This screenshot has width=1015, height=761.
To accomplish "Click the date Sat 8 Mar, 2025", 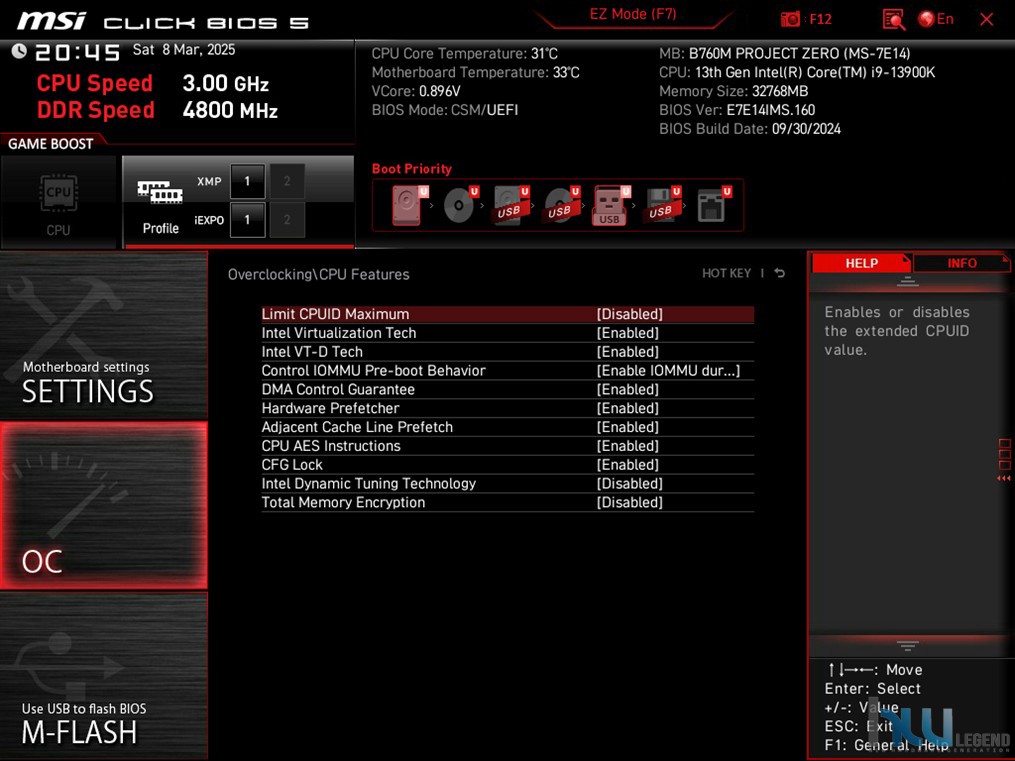I will (184, 50).
